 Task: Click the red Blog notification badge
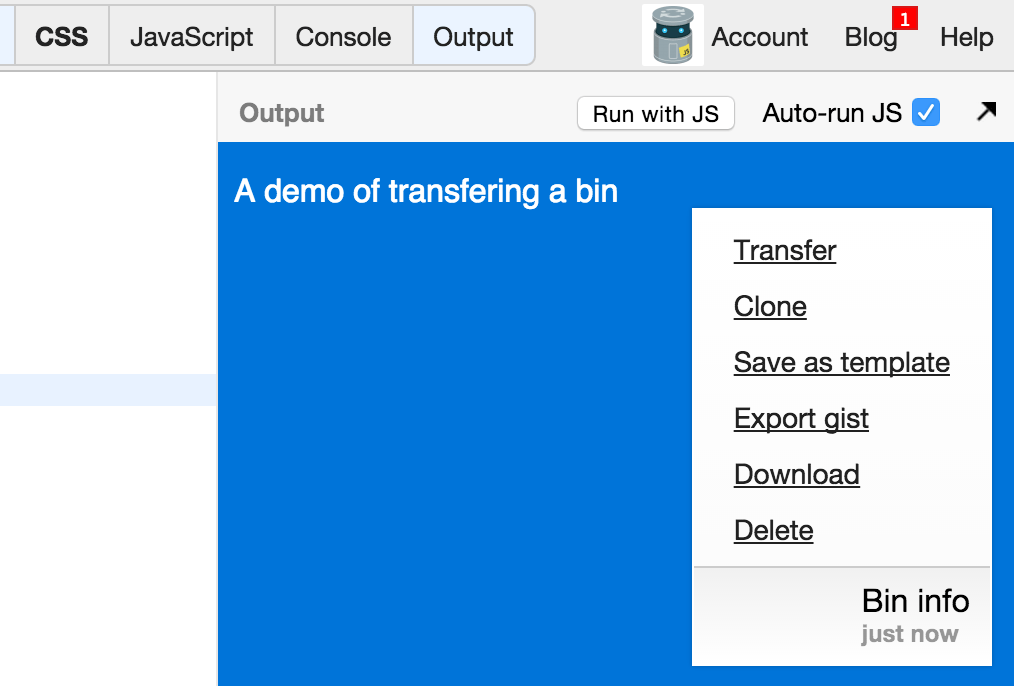click(903, 16)
